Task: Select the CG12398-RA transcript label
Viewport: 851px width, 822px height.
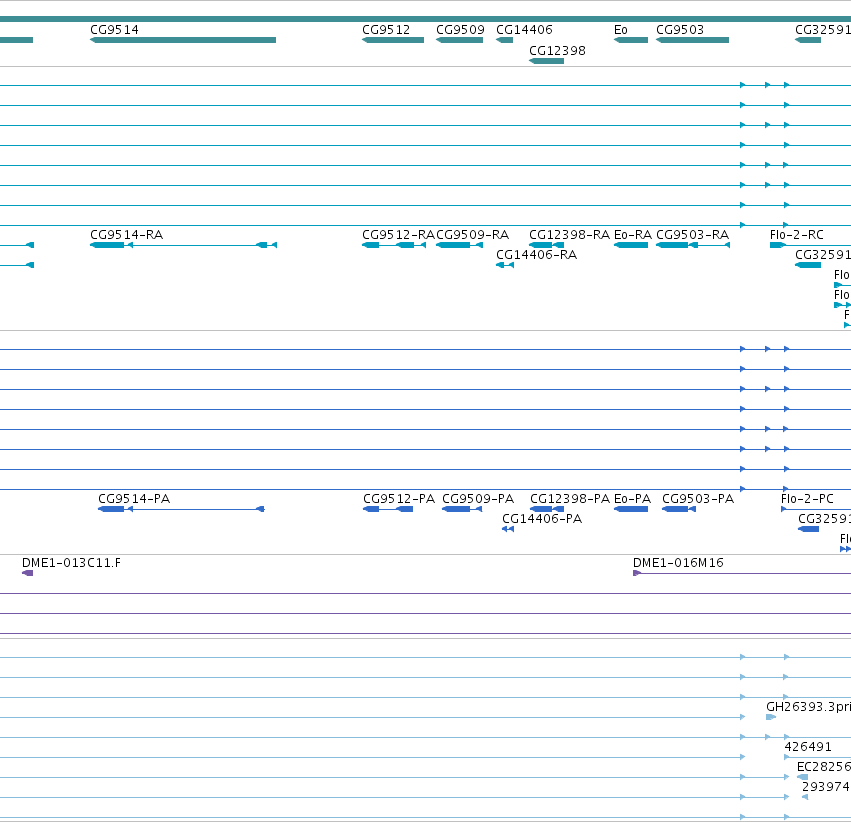Action: click(x=569, y=235)
